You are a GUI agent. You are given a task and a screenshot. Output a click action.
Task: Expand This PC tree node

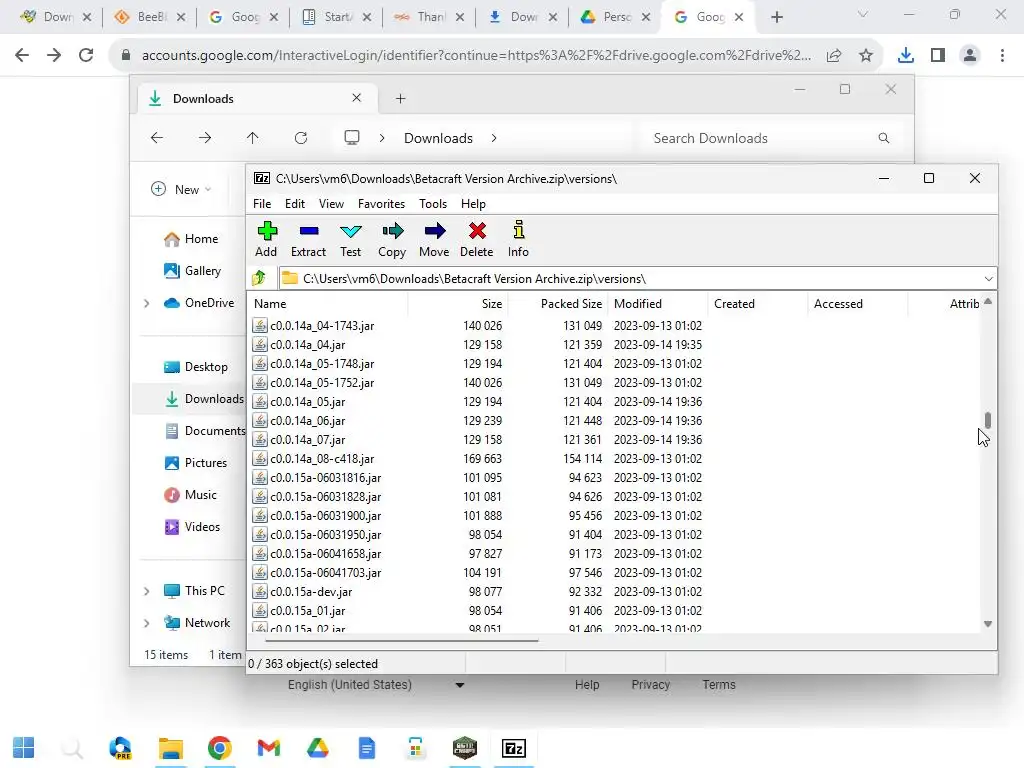pos(146,591)
